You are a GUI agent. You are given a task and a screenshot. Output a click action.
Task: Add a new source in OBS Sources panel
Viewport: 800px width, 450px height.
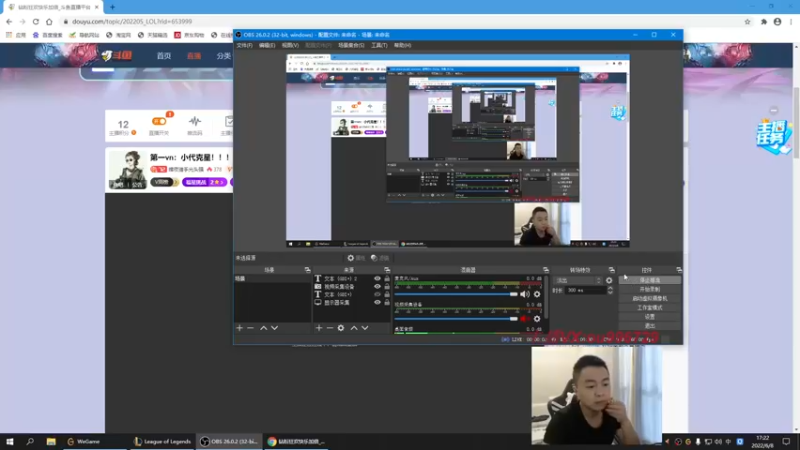click(319, 328)
